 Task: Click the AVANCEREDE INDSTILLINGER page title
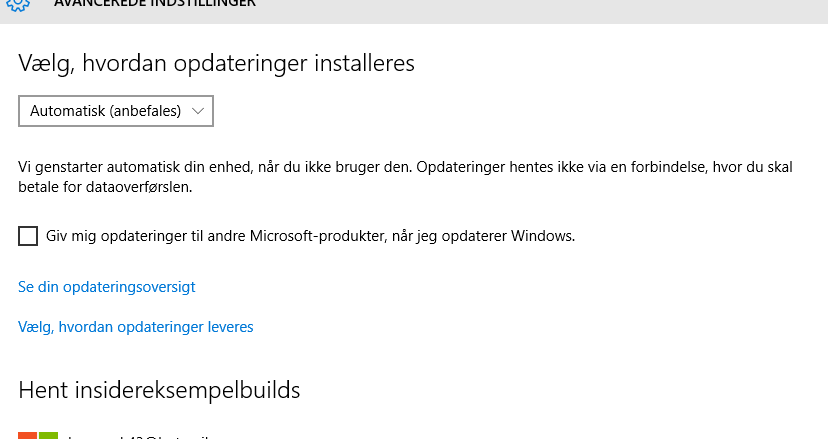tap(155, 4)
